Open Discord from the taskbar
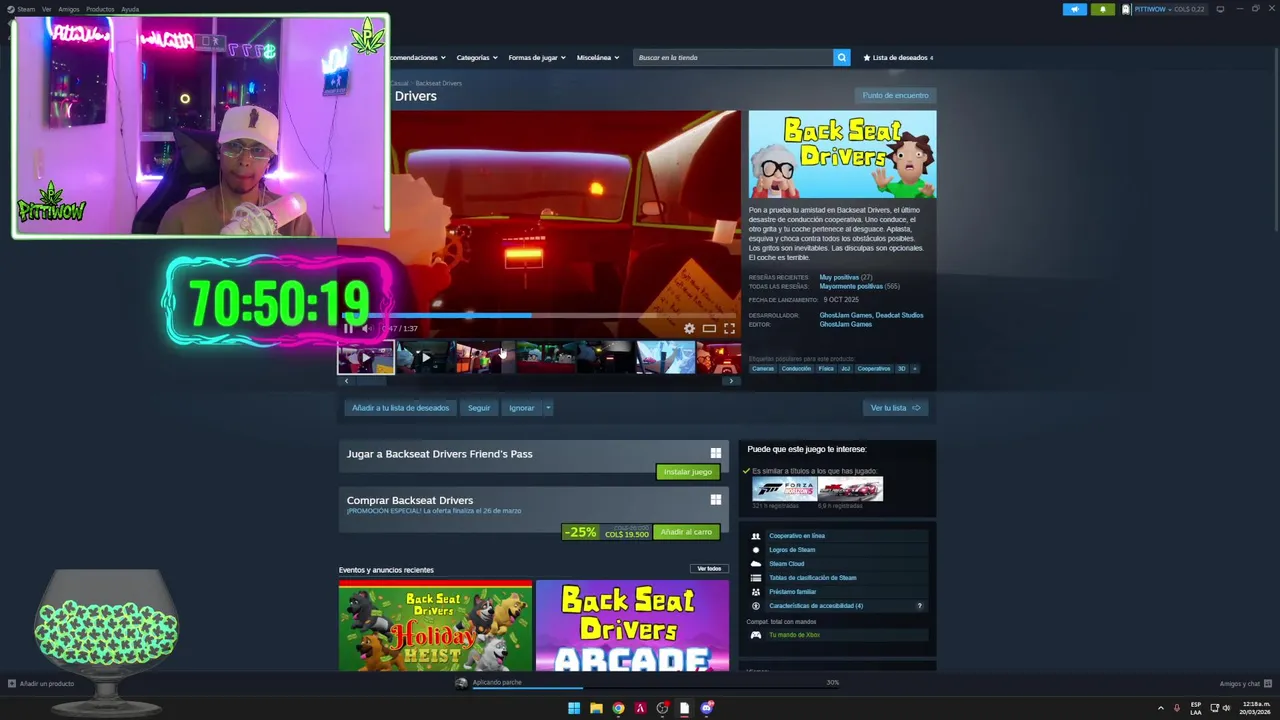Viewport: 1280px width, 720px height. coord(707,708)
